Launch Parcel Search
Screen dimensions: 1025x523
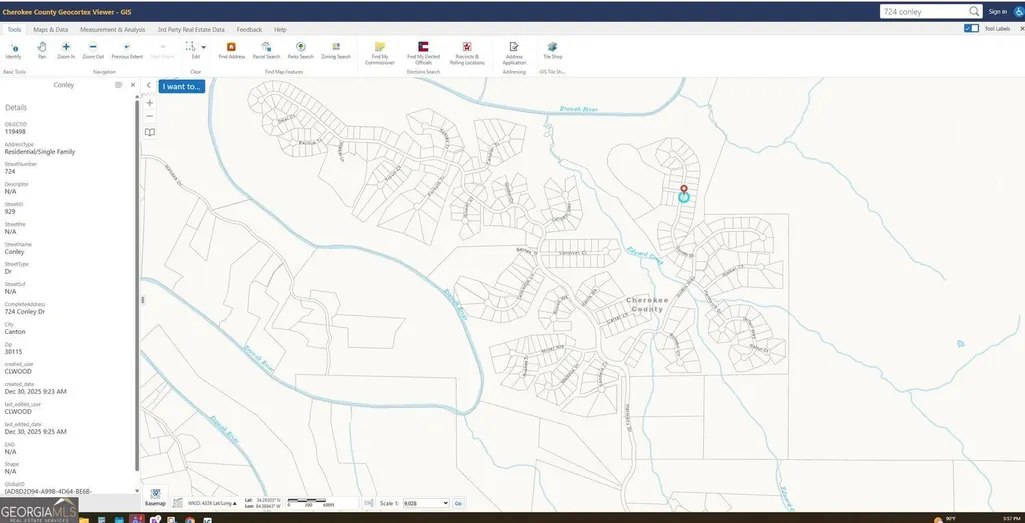coord(266,50)
